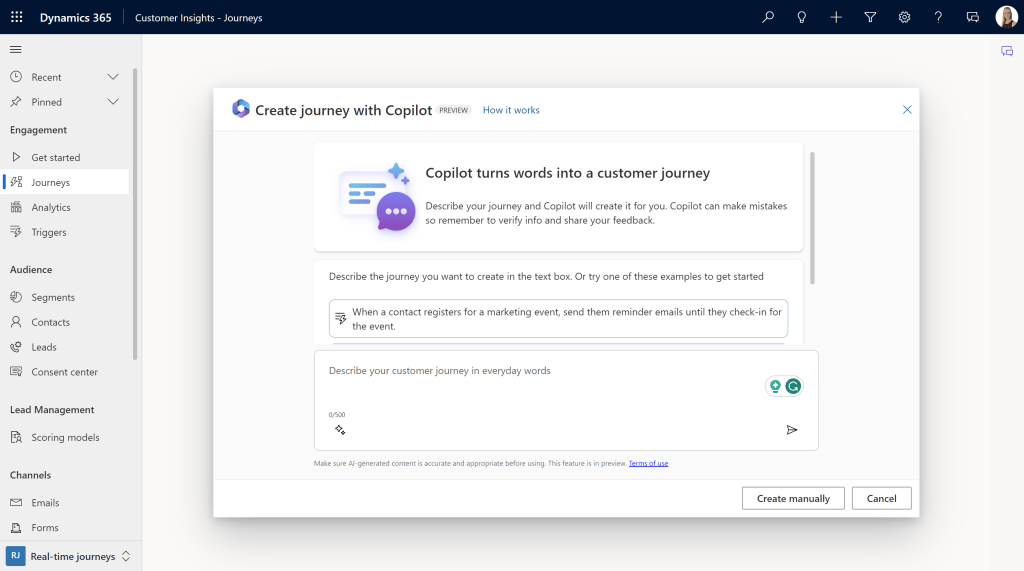Image resolution: width=1024 pixels, height=571 pixels.
Task: Click the Copilot chat illustration thumbnail
Action: [x=377, y=197]
